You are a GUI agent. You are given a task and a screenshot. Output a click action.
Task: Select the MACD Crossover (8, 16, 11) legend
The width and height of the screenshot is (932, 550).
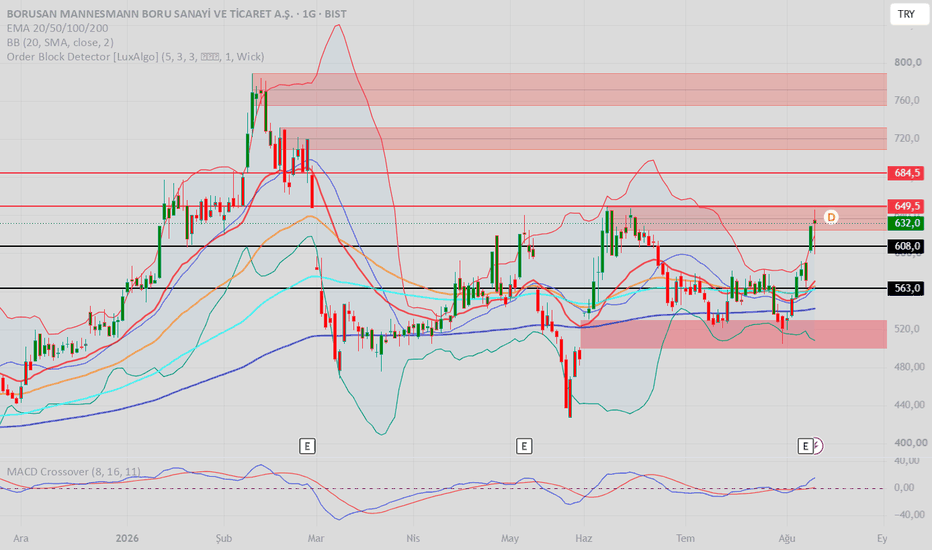(74, 472)
